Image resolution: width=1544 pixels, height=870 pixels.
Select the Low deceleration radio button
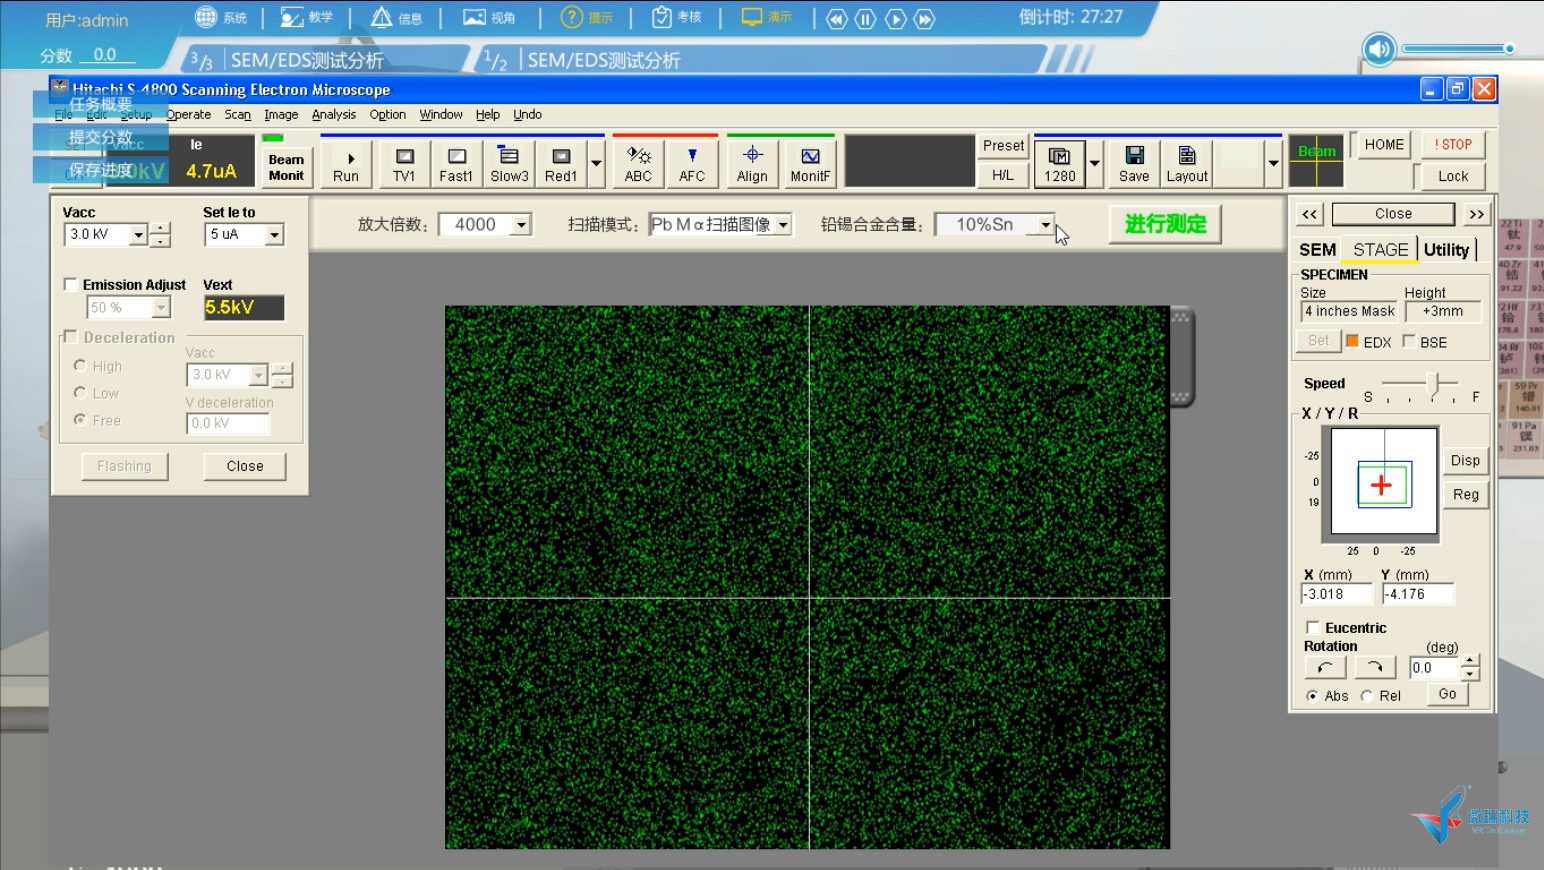[x=80, y=393]
